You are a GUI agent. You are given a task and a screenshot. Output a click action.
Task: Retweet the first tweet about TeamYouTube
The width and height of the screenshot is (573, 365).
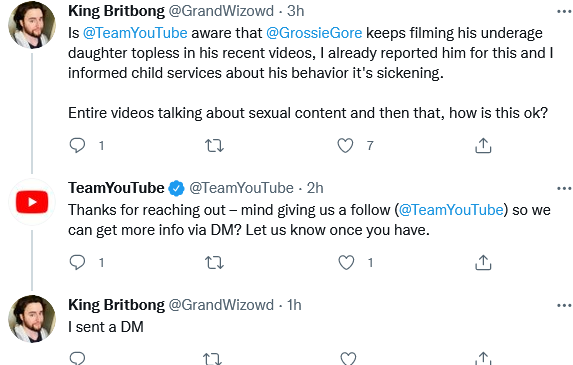(214, 146)
